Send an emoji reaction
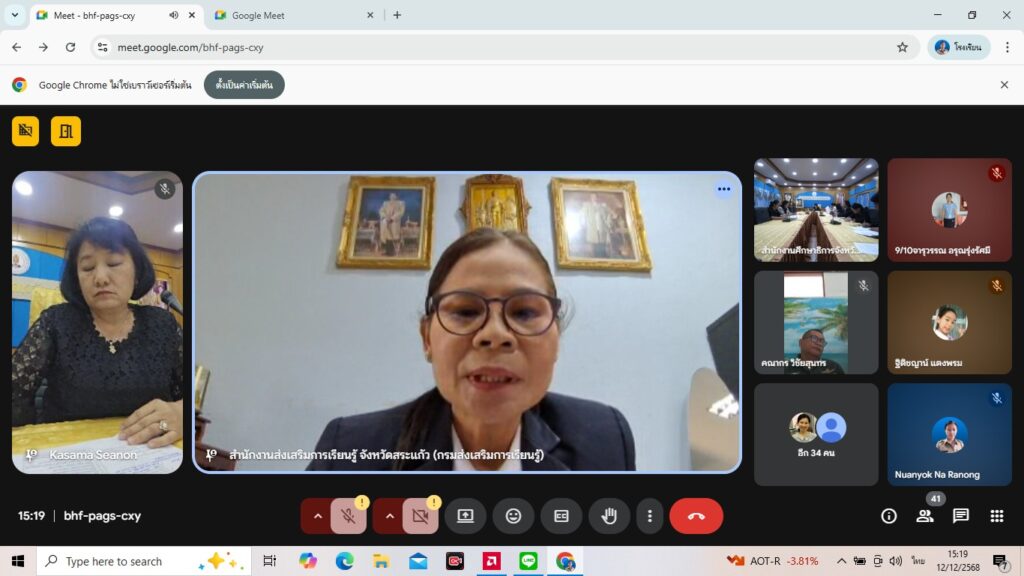Image resolution: width=1024 pixels, height=576 pixels. pyautogui.click(x=513, y=516)
